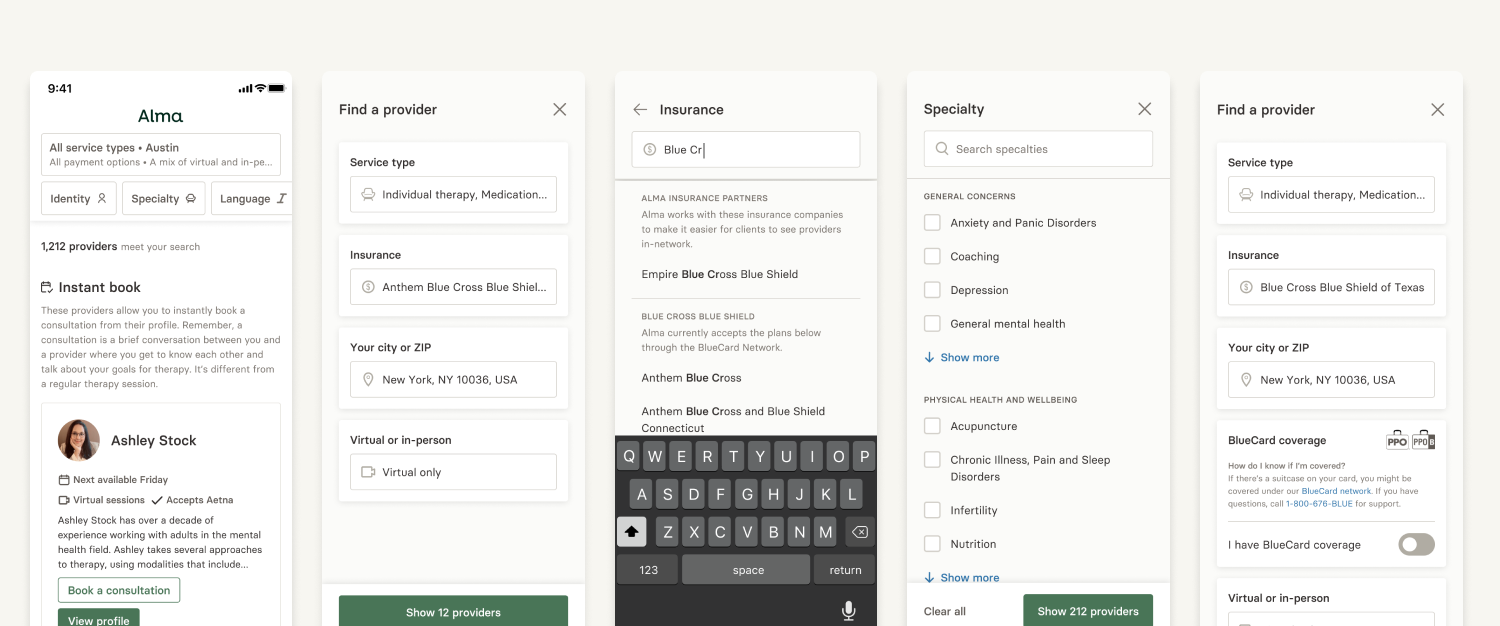Click the insurance search field with Blue Cr

click(746, 149)
